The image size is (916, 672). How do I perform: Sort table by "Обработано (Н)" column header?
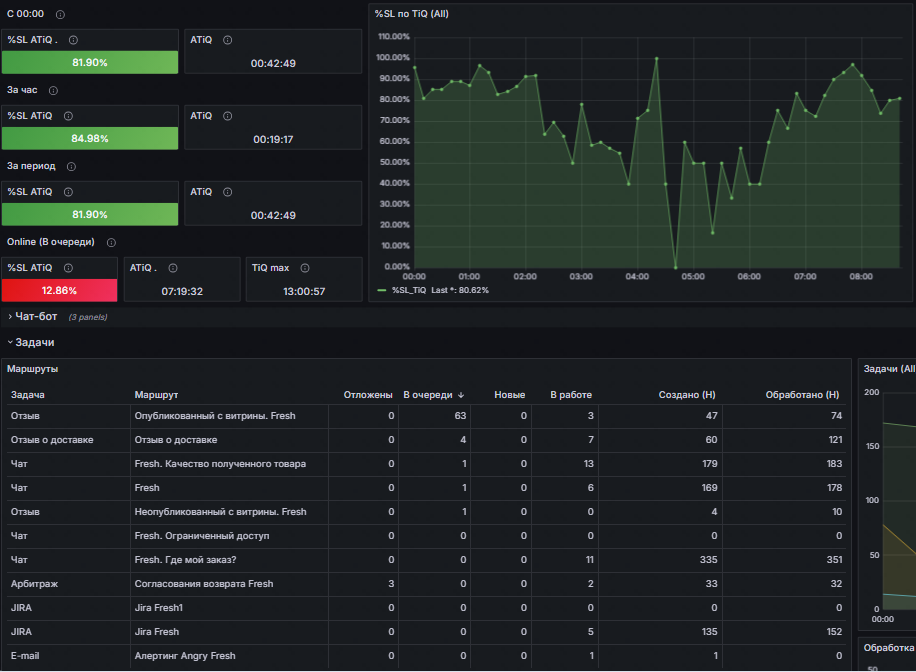click(x=802, y=395)
